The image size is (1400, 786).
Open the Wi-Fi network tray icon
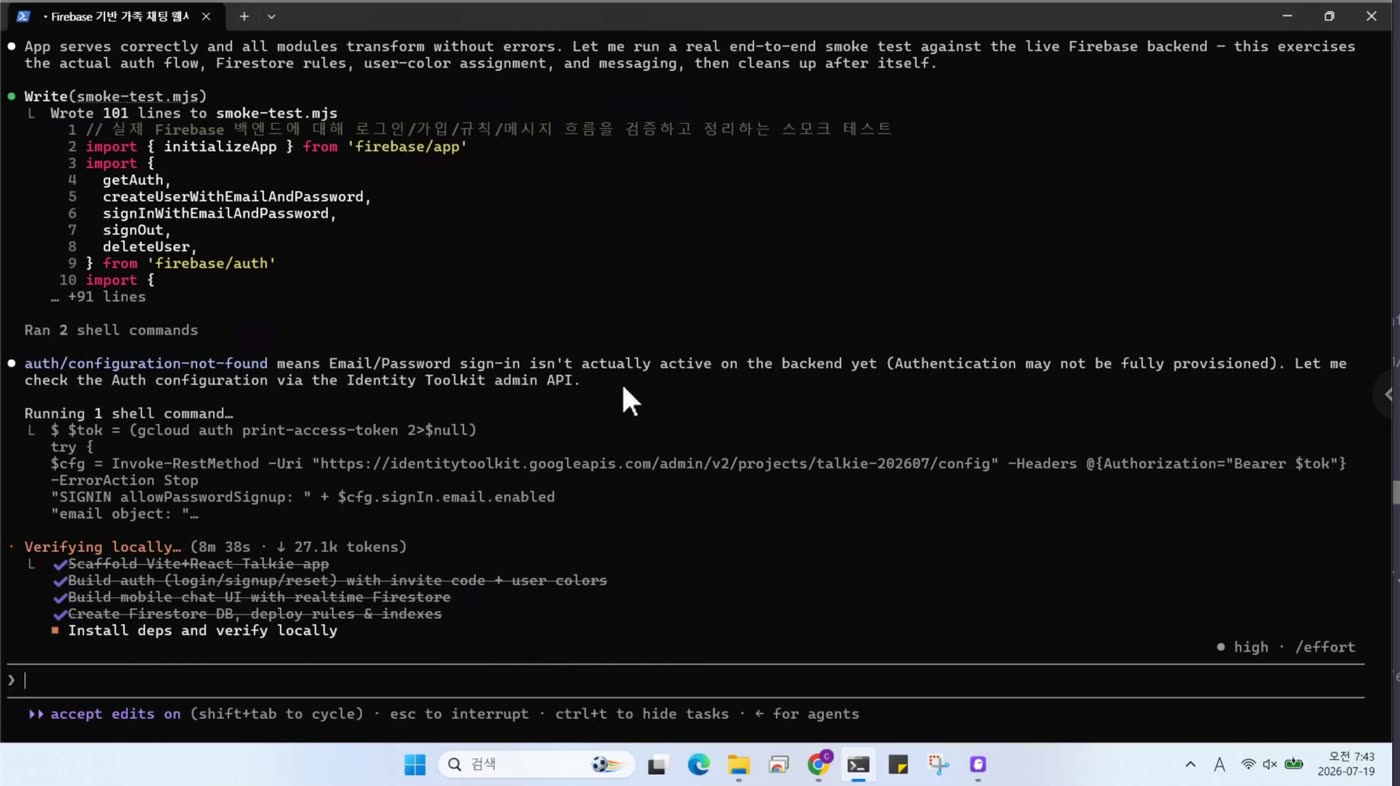pyautogui.click(x=1248, y=765)
